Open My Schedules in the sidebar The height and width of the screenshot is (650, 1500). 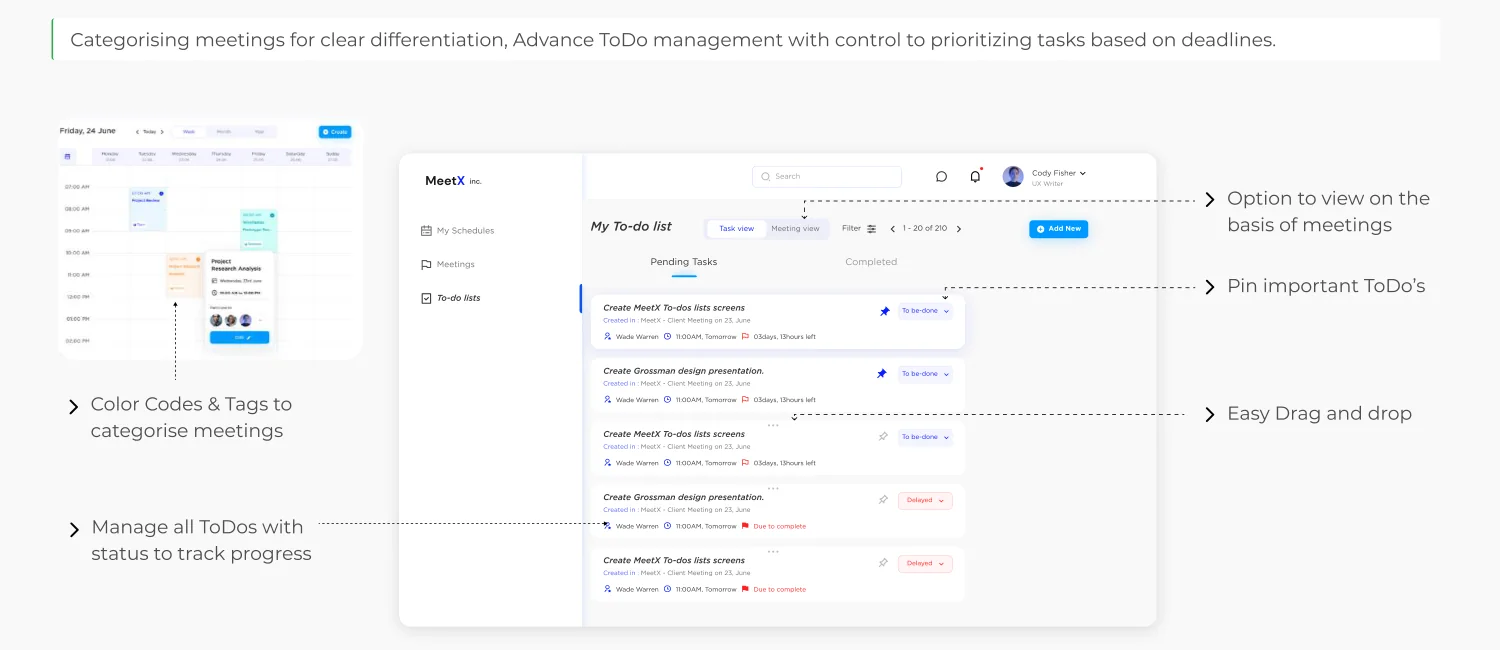458,231
